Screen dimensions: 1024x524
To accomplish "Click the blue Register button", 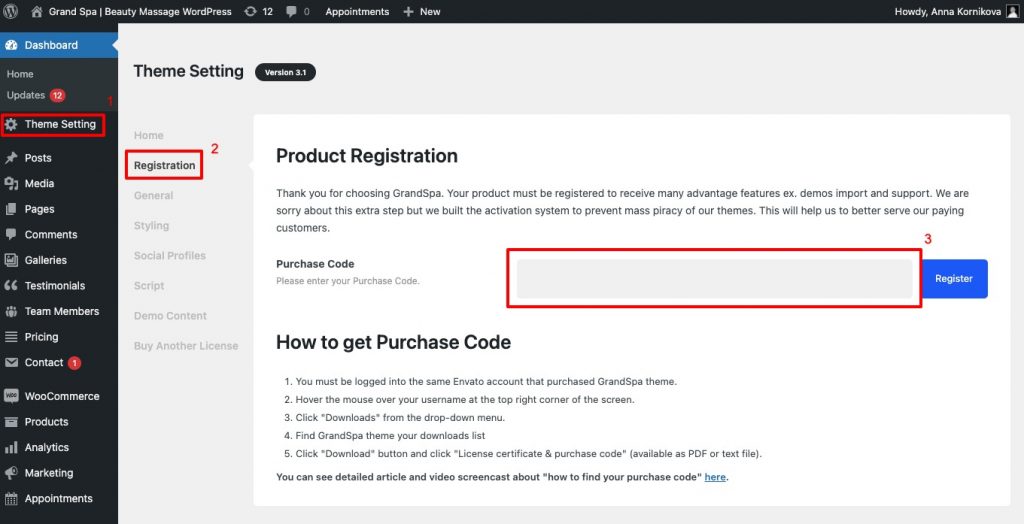I will (x=954, y=279).
